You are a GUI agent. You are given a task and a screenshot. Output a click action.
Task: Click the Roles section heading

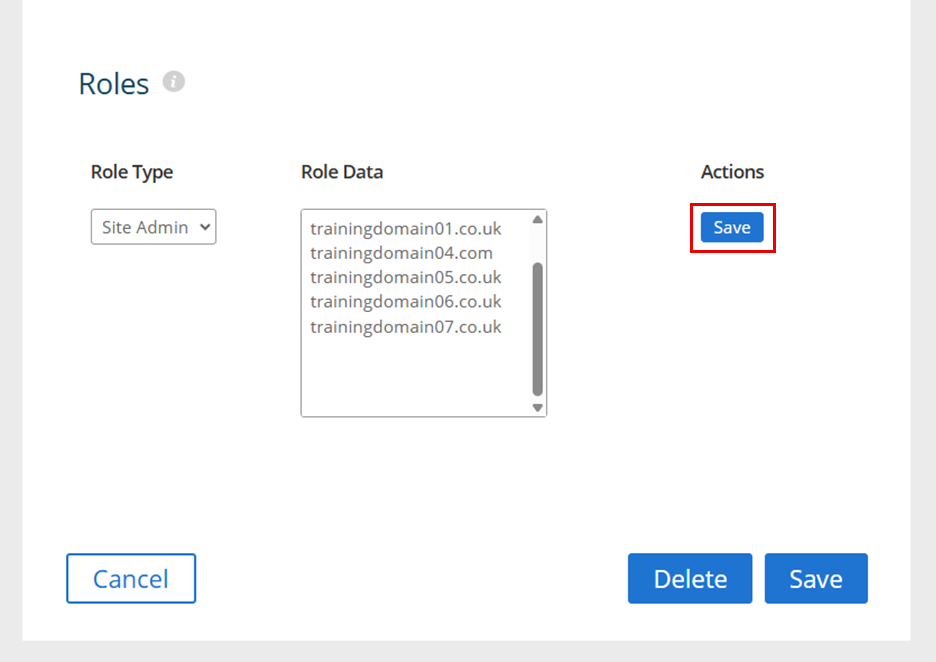pyautogui.click(x=114, y=84)
